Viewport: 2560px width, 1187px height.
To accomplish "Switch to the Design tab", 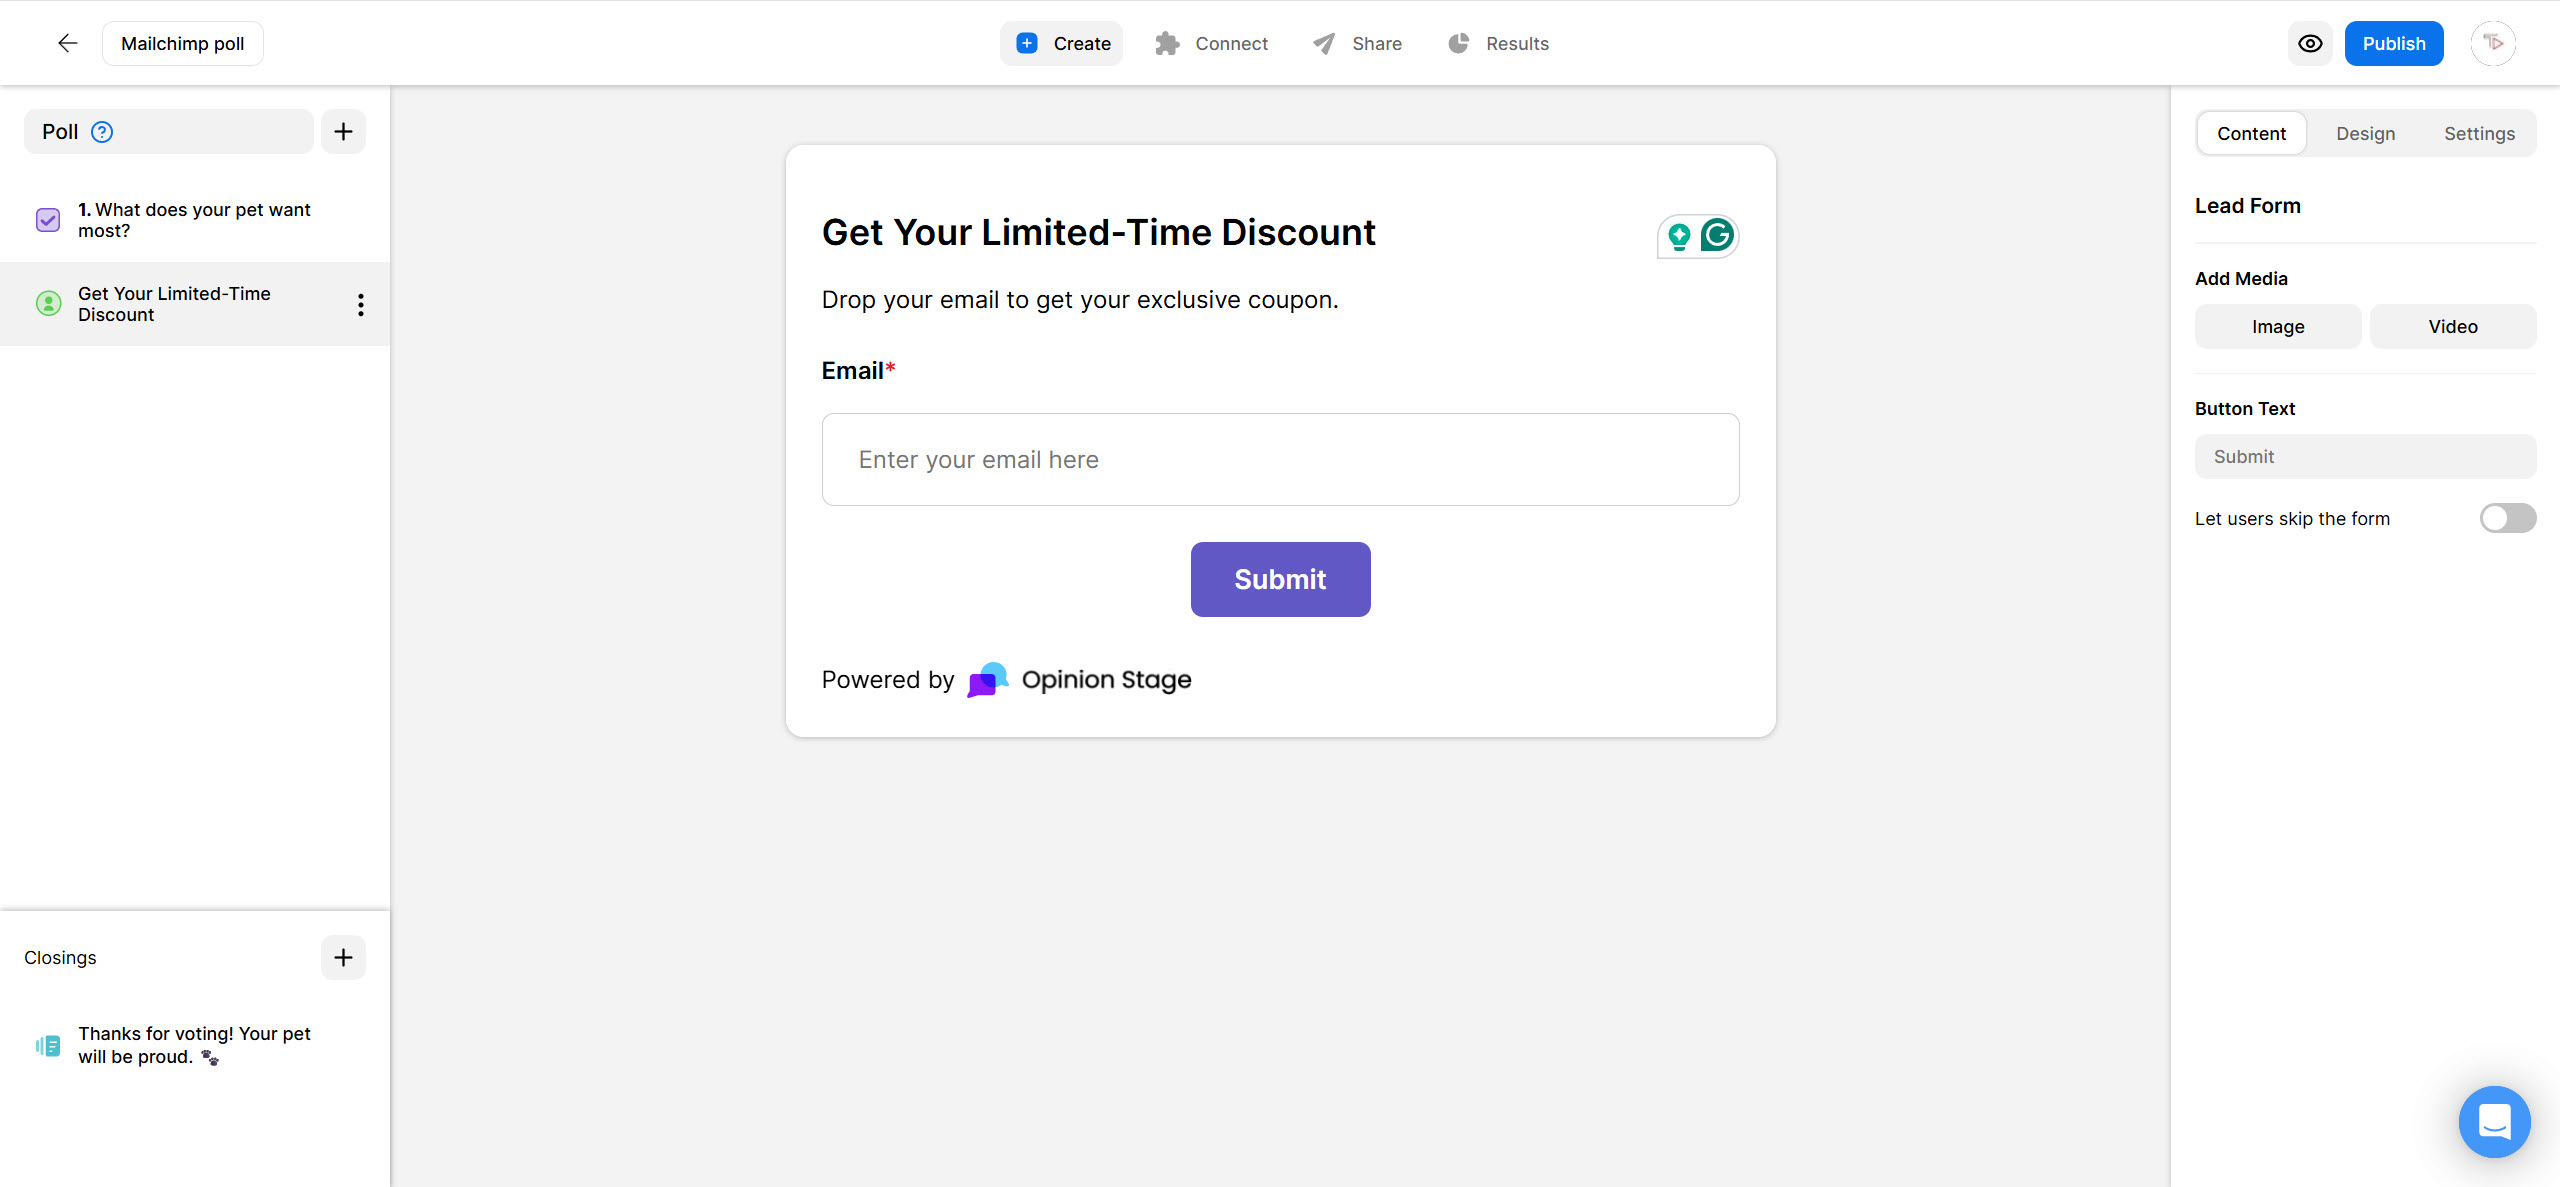I will [x=2366, y=133].
